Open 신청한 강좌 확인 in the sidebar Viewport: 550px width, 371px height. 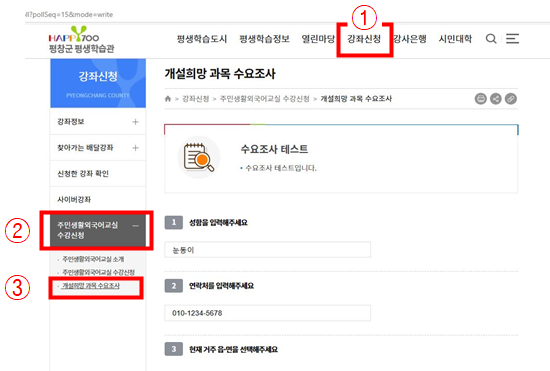pos(98,174)
